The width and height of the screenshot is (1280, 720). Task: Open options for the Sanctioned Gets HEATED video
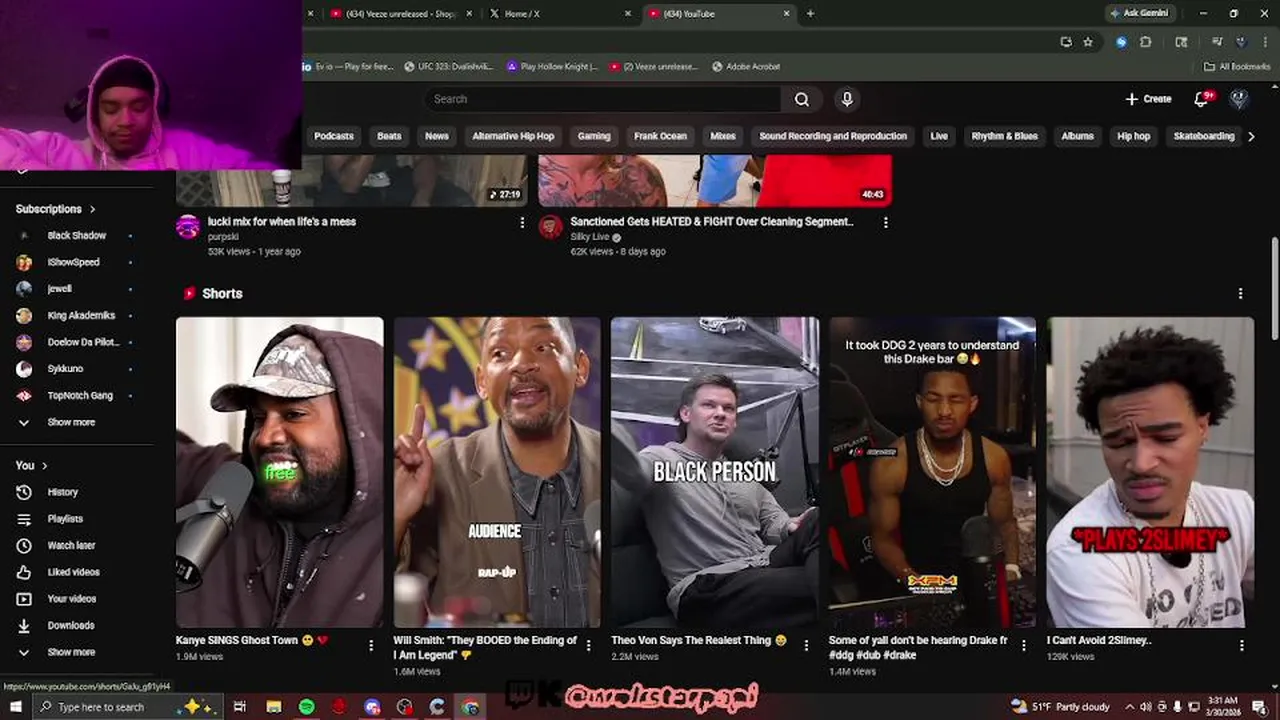[x=885, y=223]
